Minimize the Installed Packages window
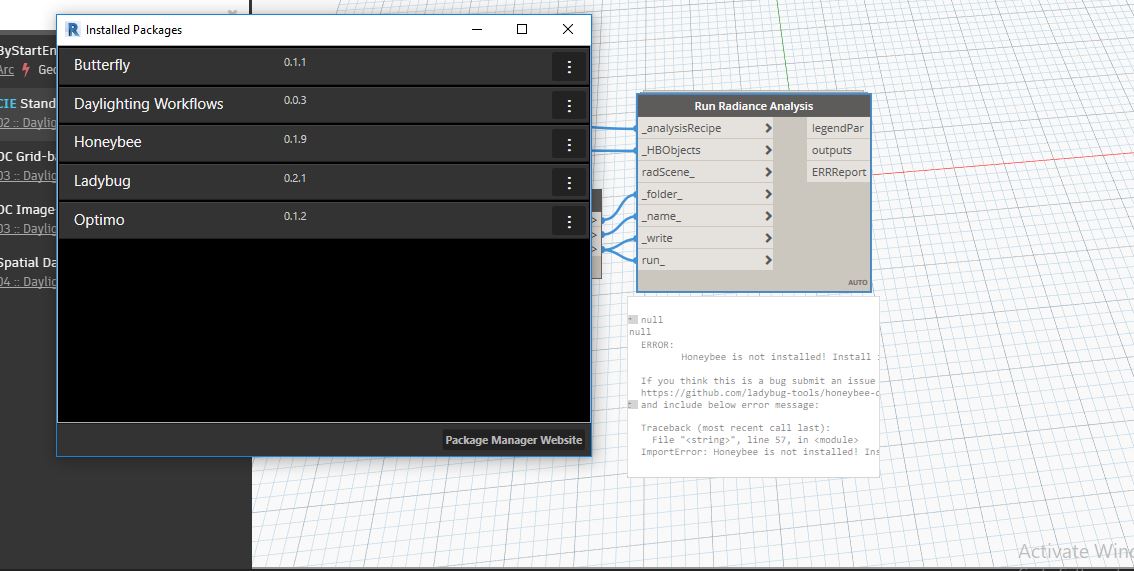 click(477, 29)
